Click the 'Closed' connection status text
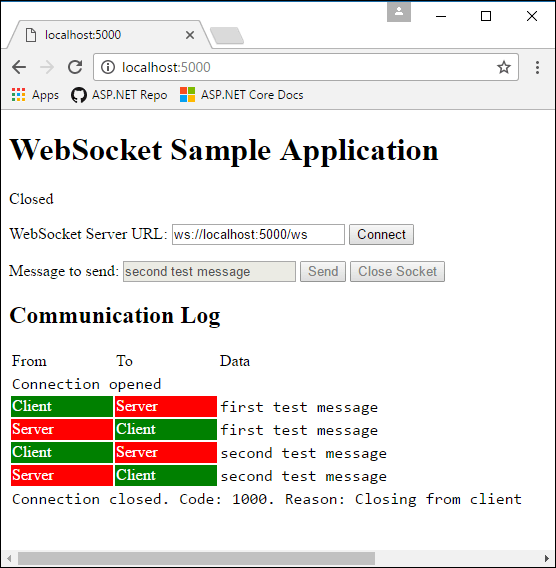This screenshot has height=568, width=556. point(32,199)
